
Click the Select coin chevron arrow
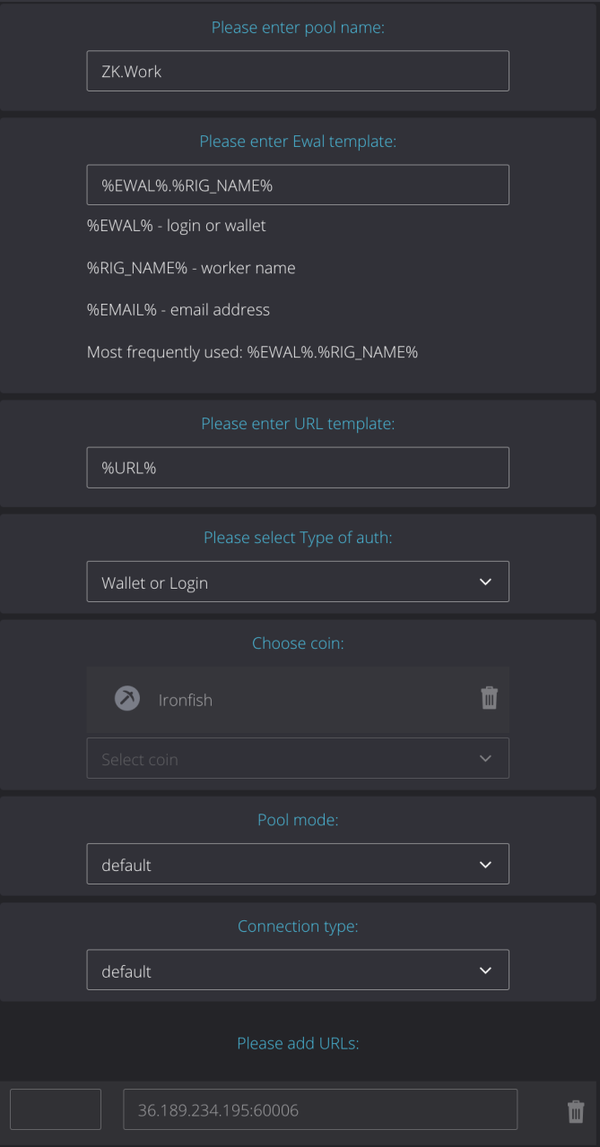486,759
